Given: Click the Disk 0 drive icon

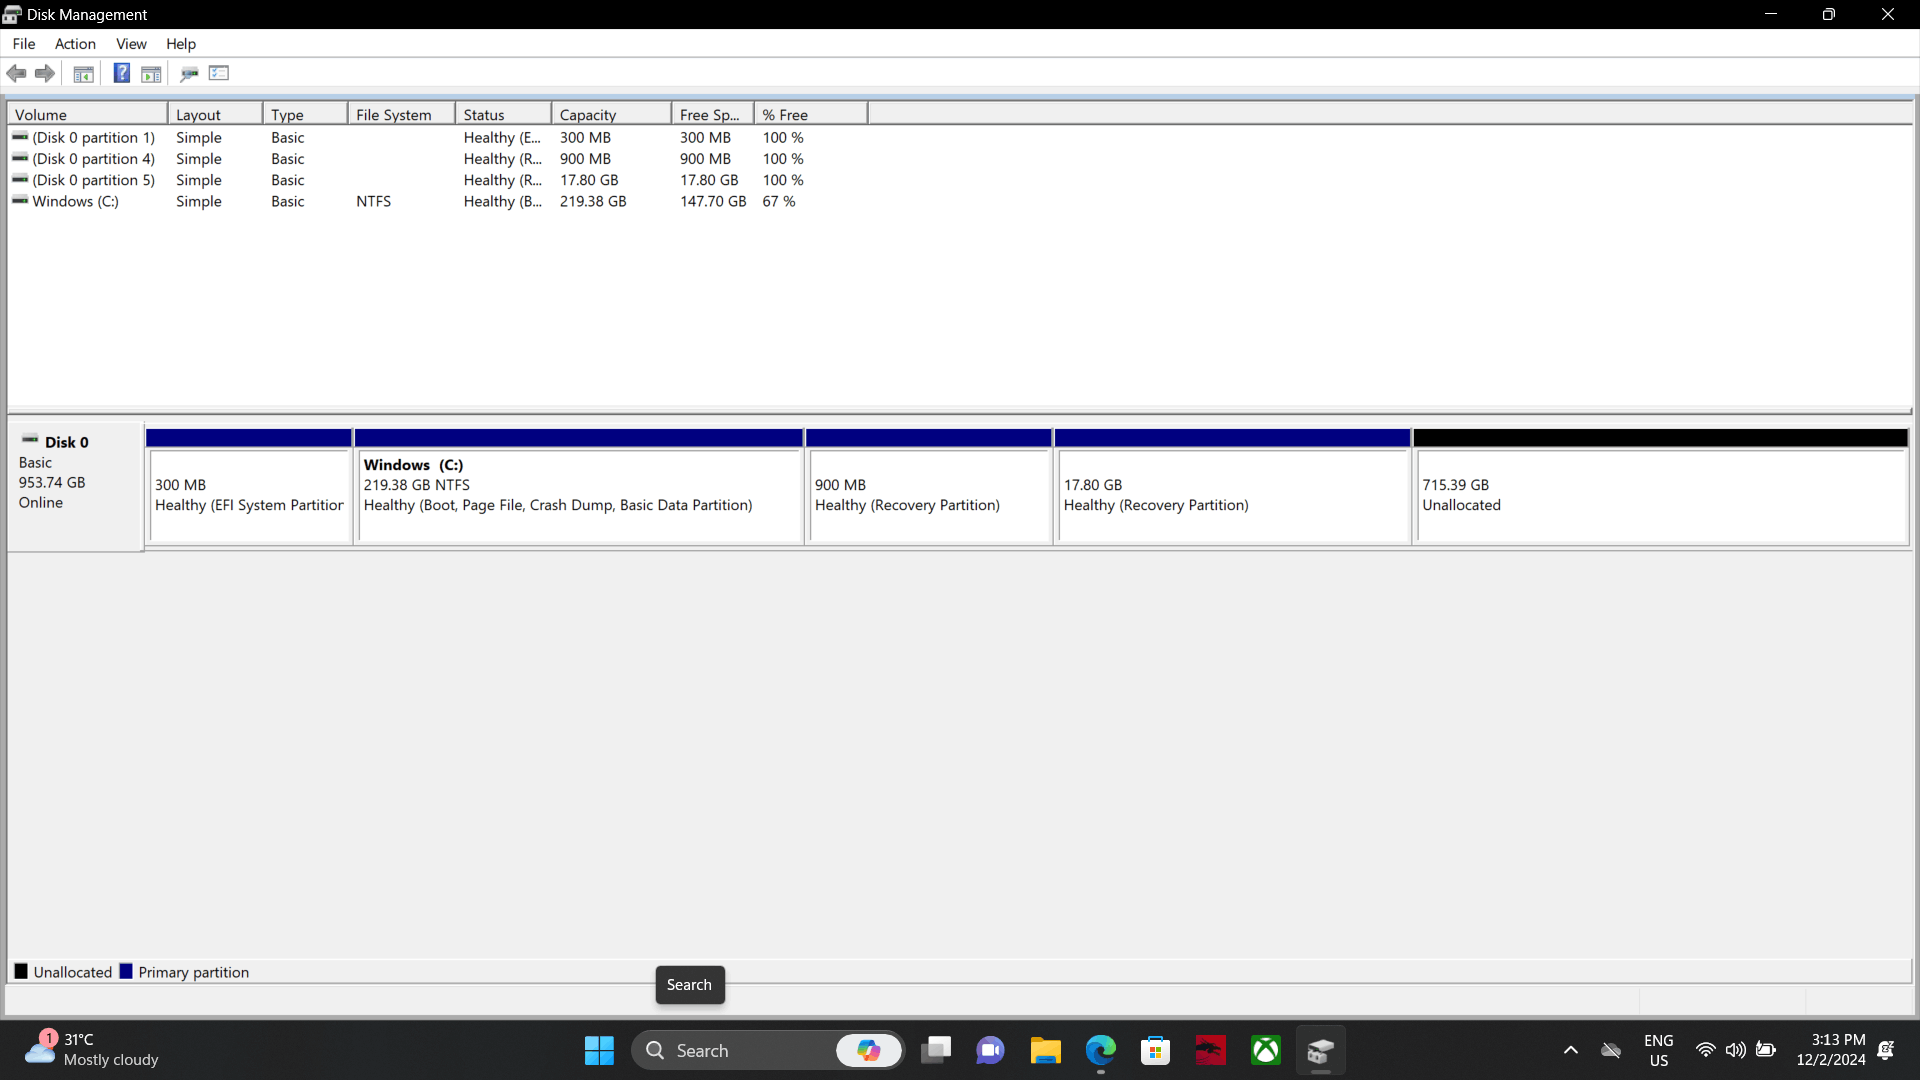Looking at the screenshot, I should click(x=30, y=440).
